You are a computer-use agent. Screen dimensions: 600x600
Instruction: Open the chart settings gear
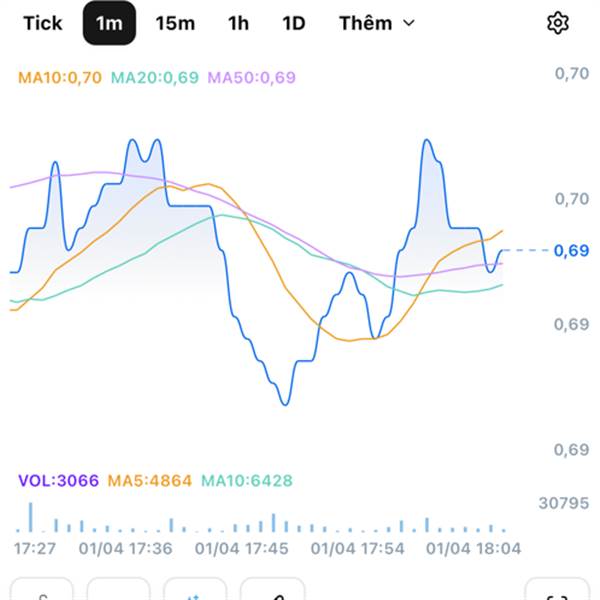click(x=557, y=24)
